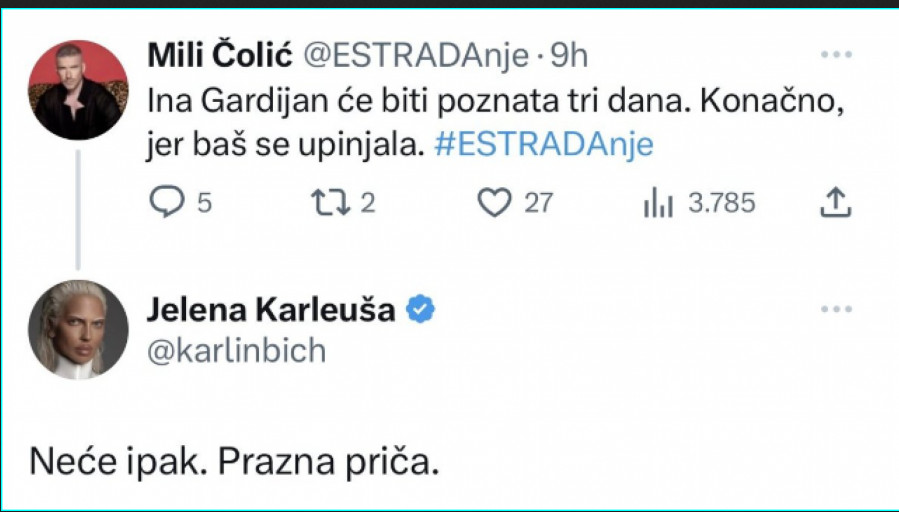
Task: Follow the #ESTRADAnje hashtag link
Action: (545, 145)
